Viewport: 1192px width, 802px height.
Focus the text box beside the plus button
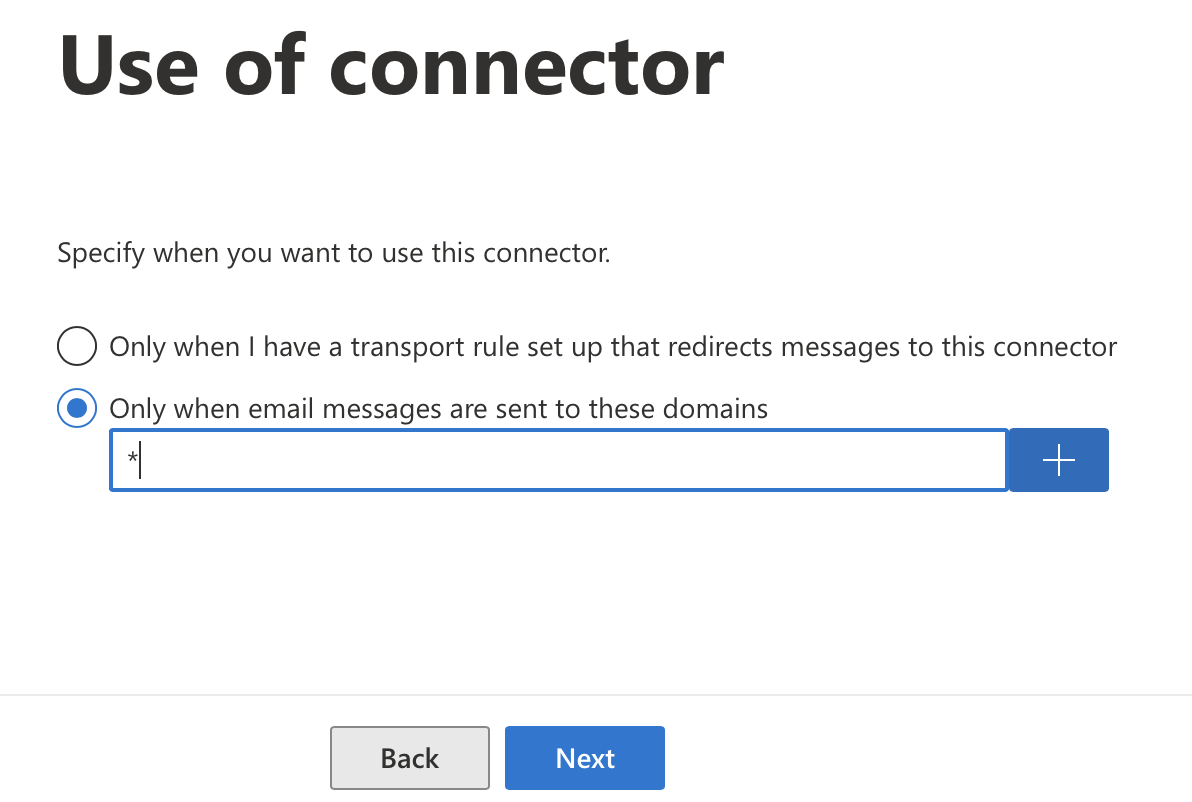559,460
